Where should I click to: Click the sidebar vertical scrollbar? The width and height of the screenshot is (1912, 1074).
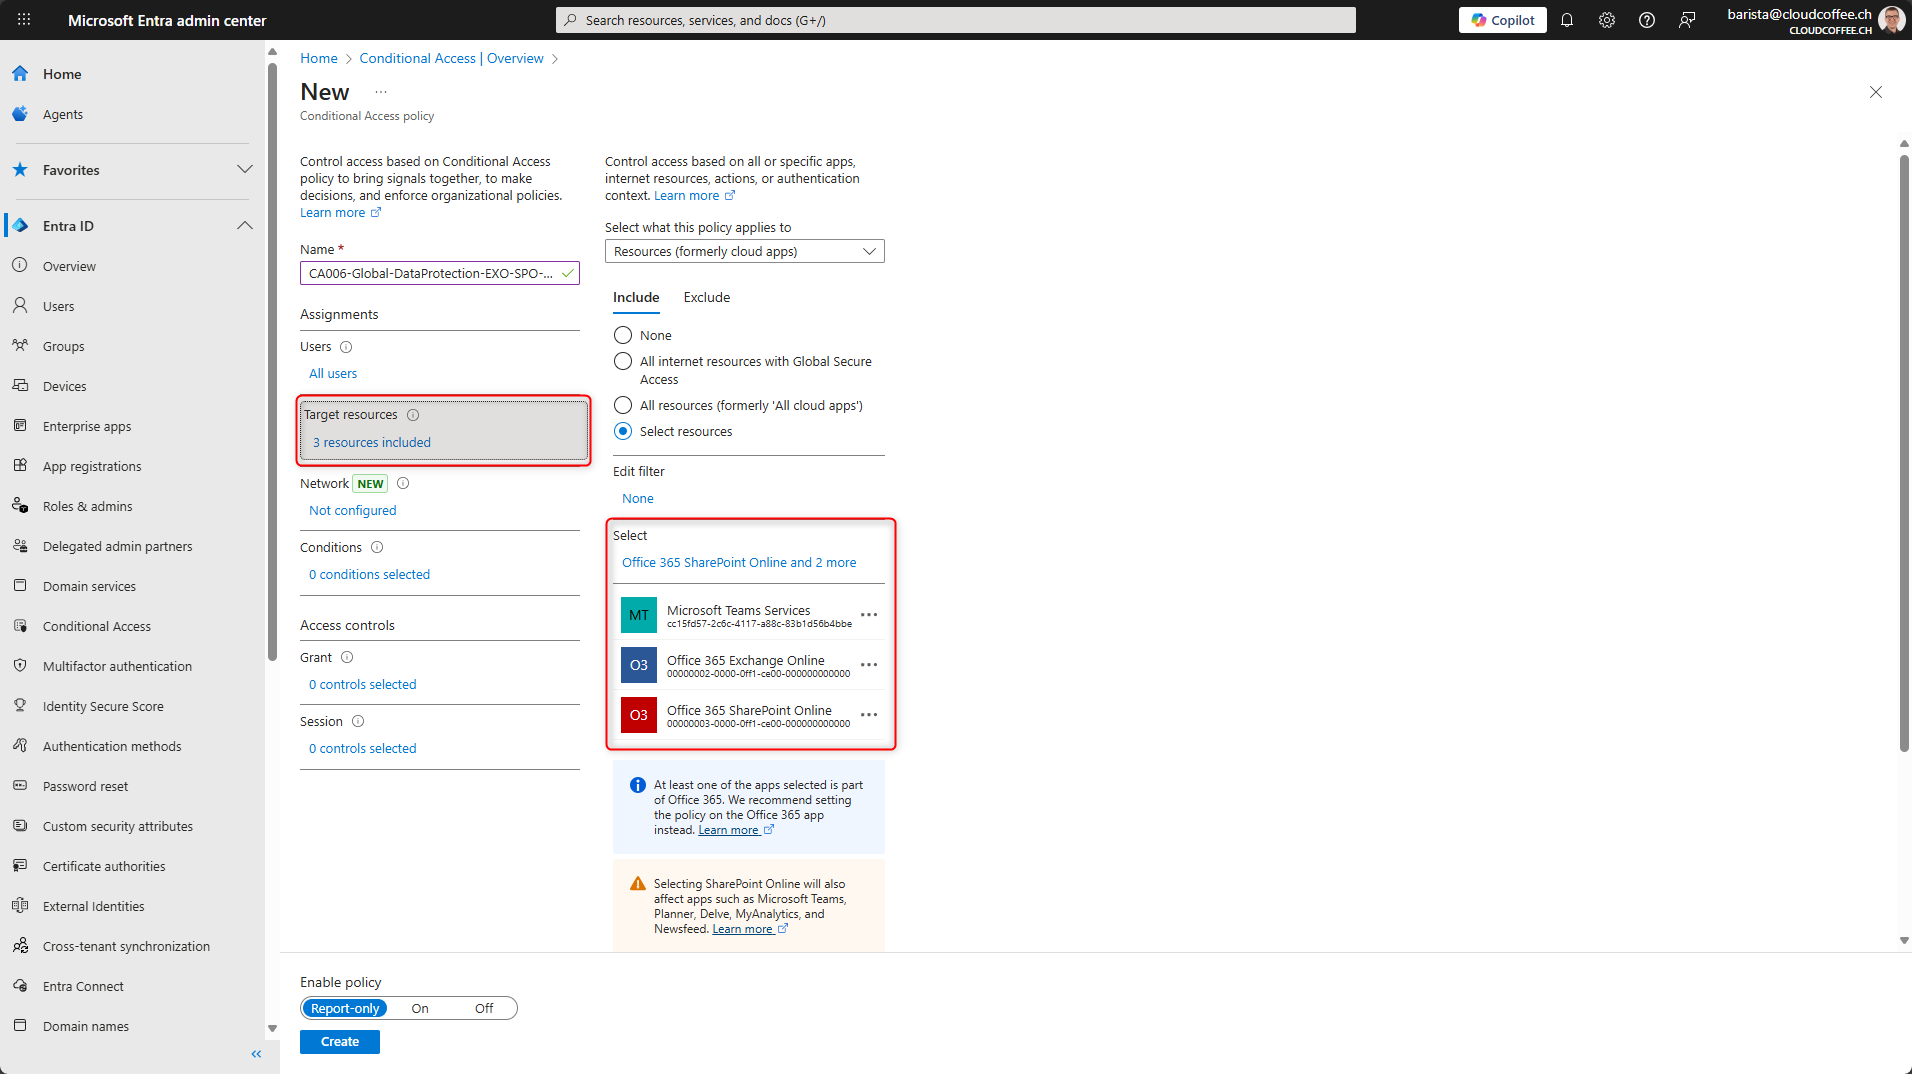click(x=272, y=360)
